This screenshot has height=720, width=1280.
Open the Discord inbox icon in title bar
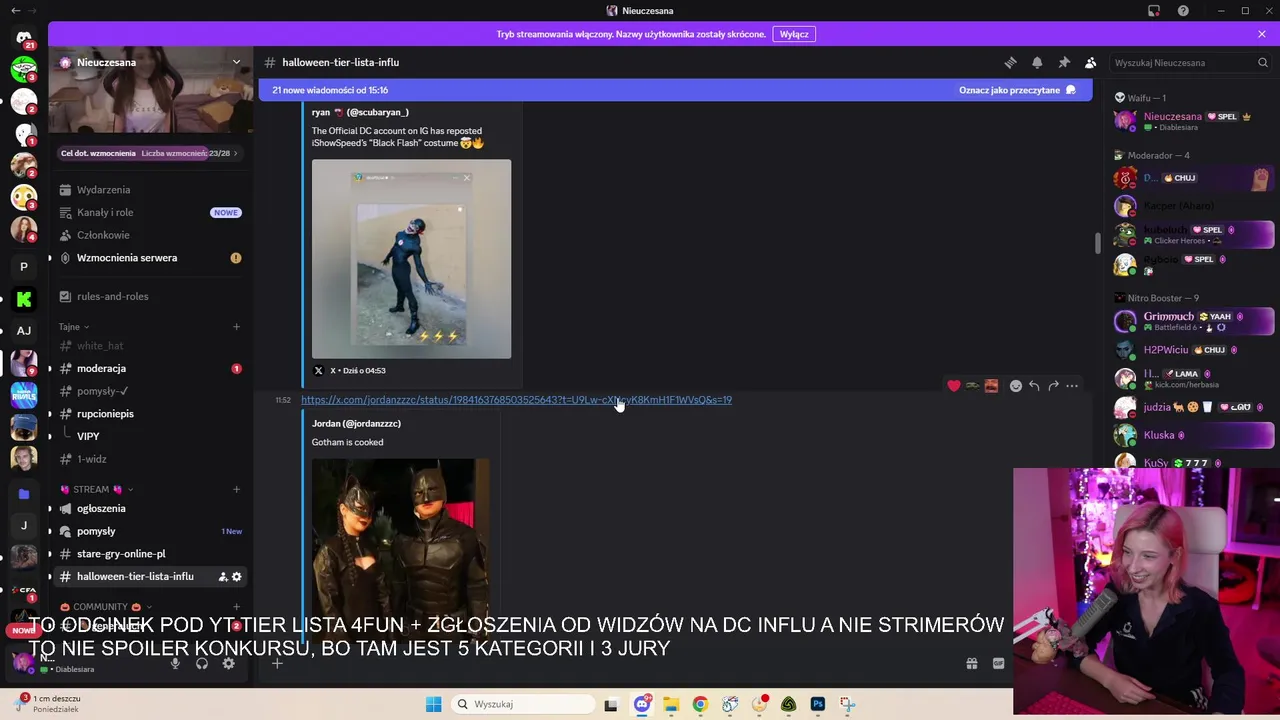pos(1154,11)
